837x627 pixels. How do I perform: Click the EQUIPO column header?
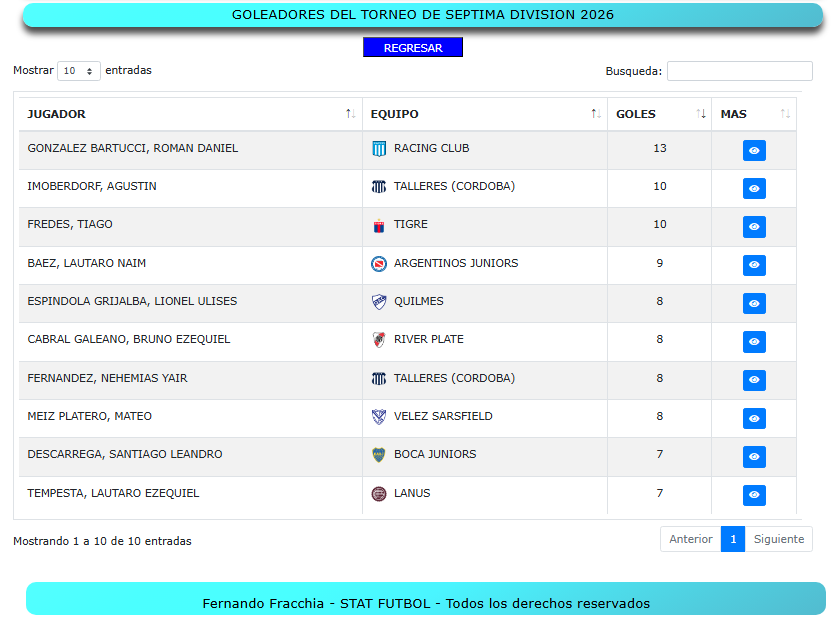(x=485, y=114)
